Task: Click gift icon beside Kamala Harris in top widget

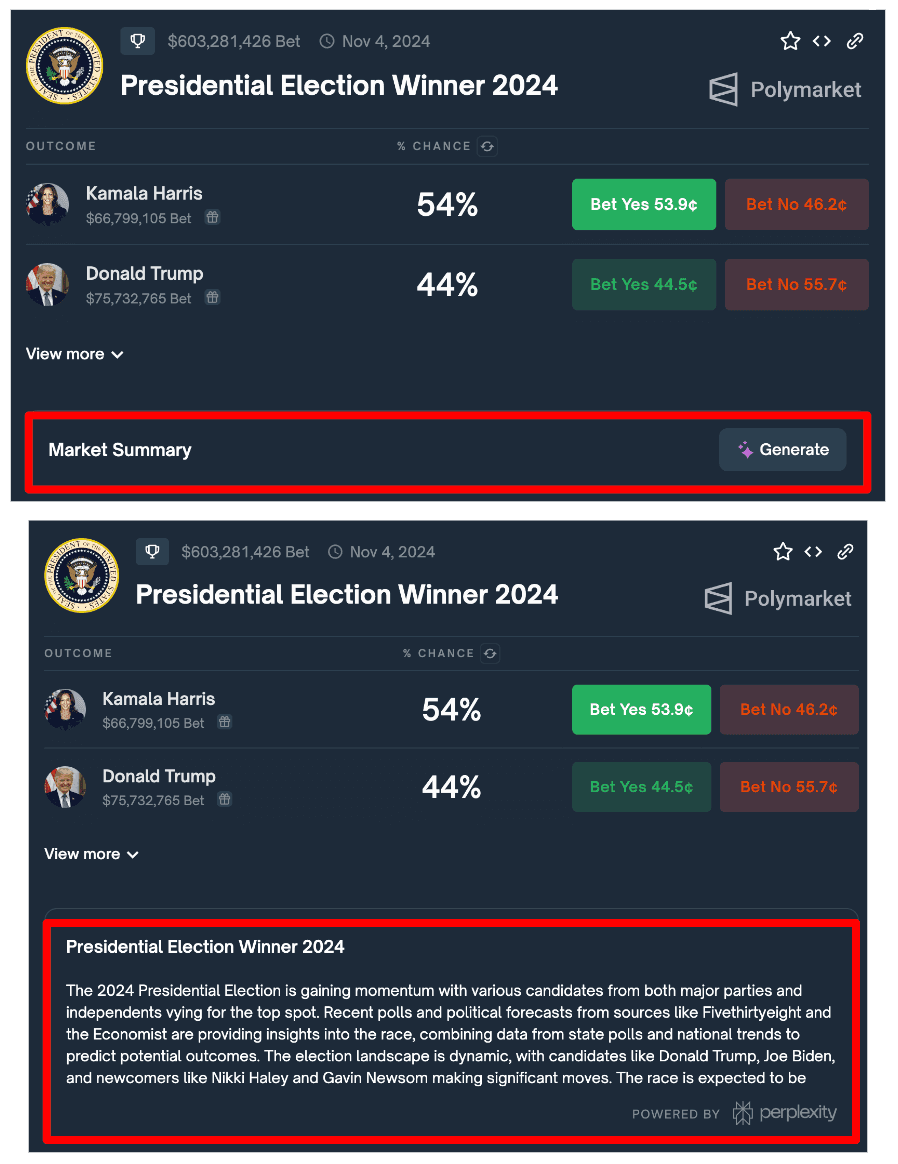Action: tap(212, 218)
